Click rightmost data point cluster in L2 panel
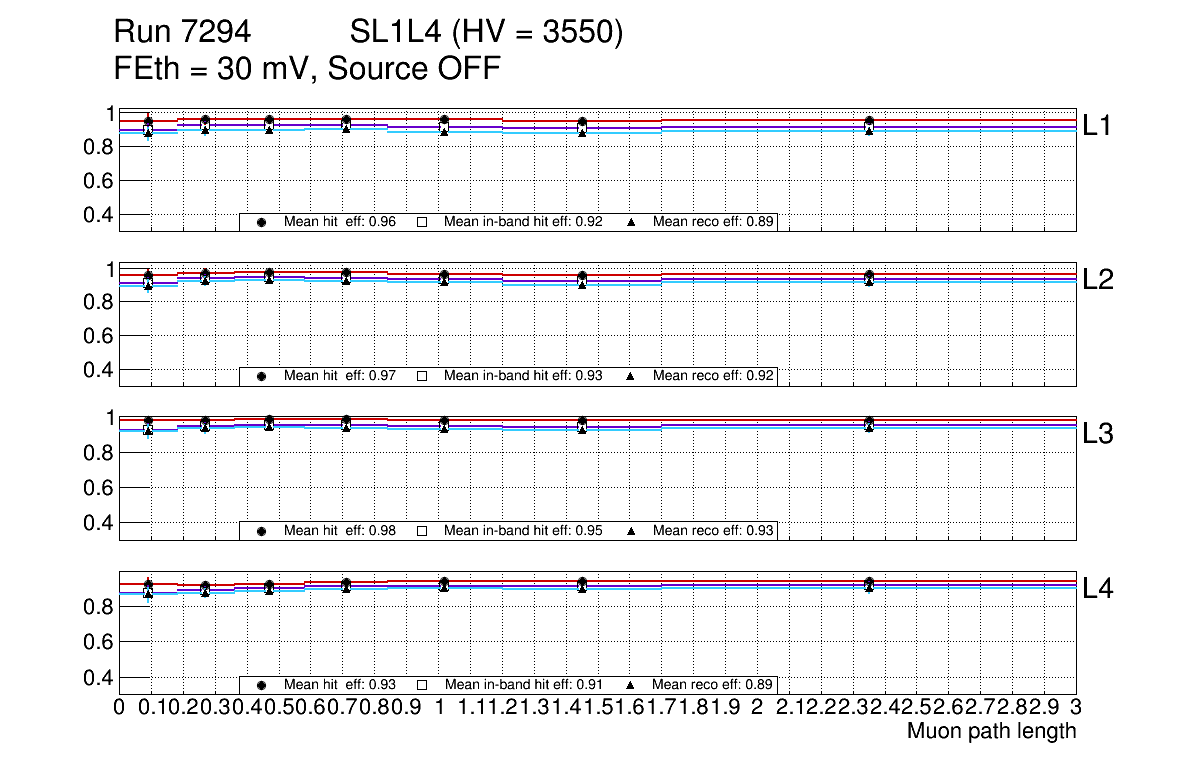This screenshot has height=772, width=1196. pyautogui.click(x=869, y=278)
